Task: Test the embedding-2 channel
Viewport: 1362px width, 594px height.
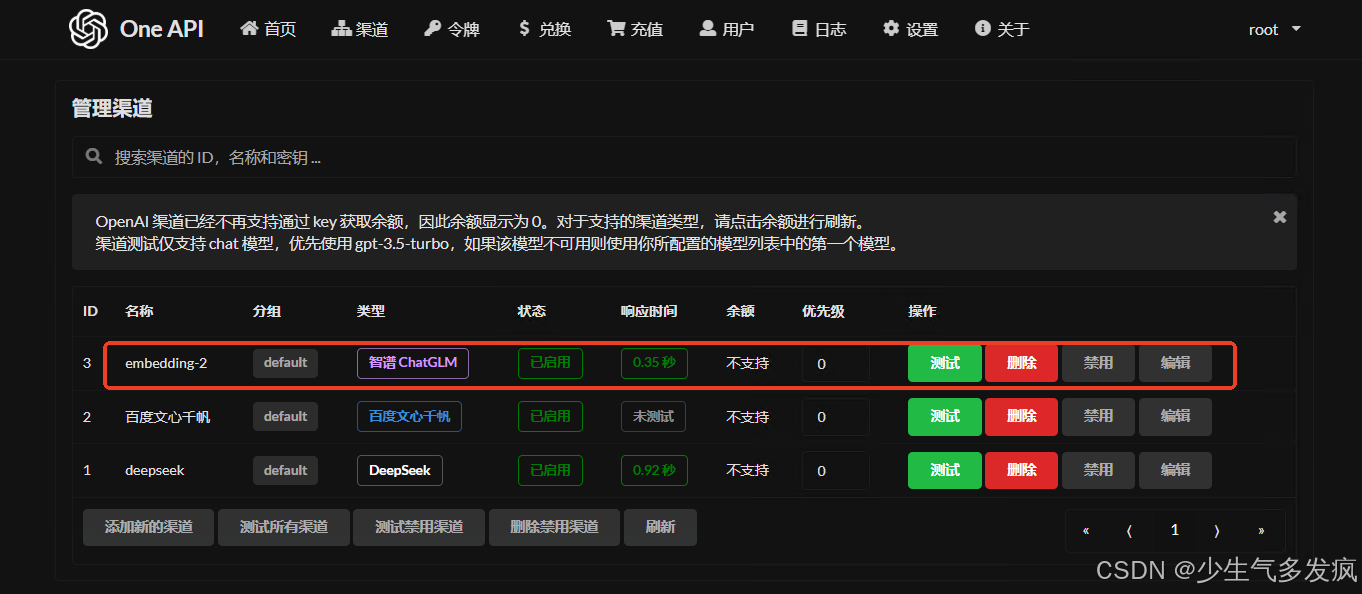Action: (945, 363)
